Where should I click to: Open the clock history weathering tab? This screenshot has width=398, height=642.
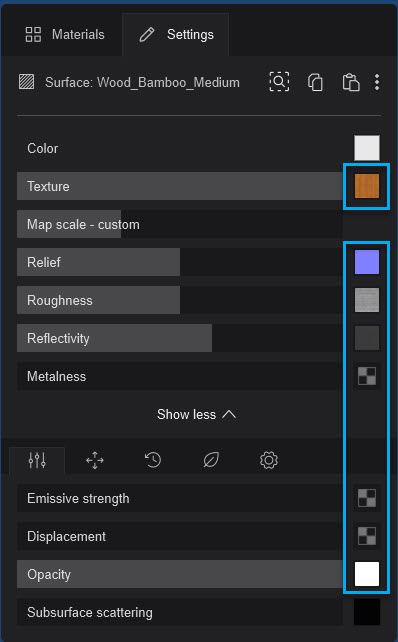click(153, 461)
